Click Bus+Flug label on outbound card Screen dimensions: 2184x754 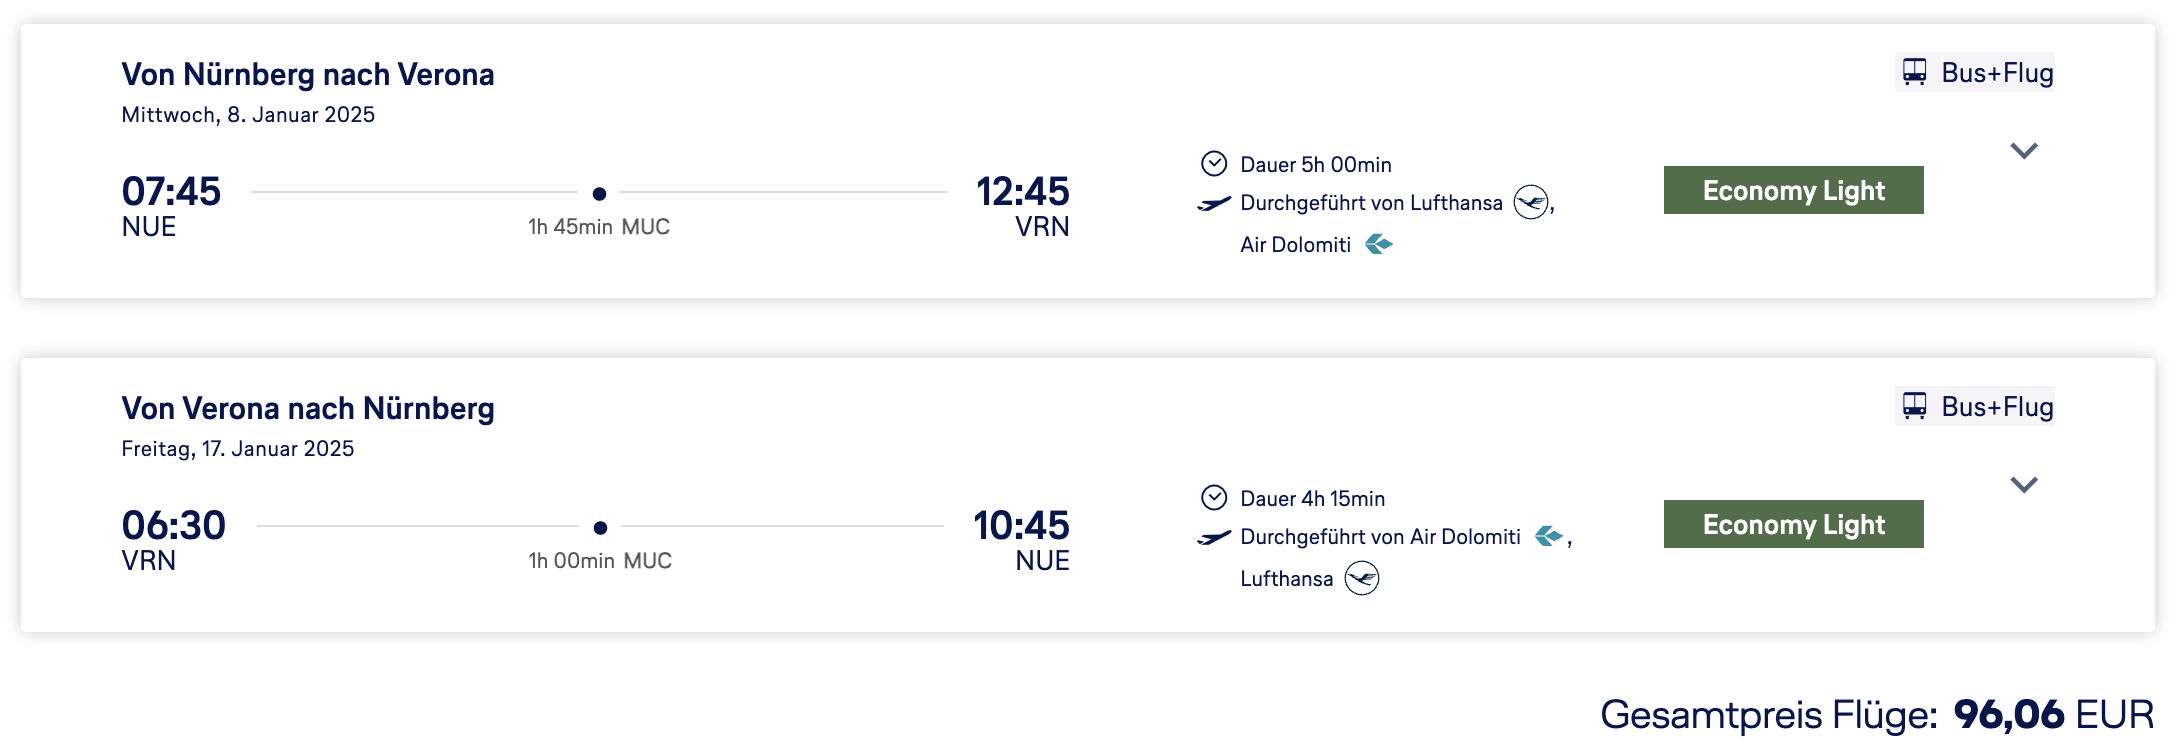(1996, 73)
